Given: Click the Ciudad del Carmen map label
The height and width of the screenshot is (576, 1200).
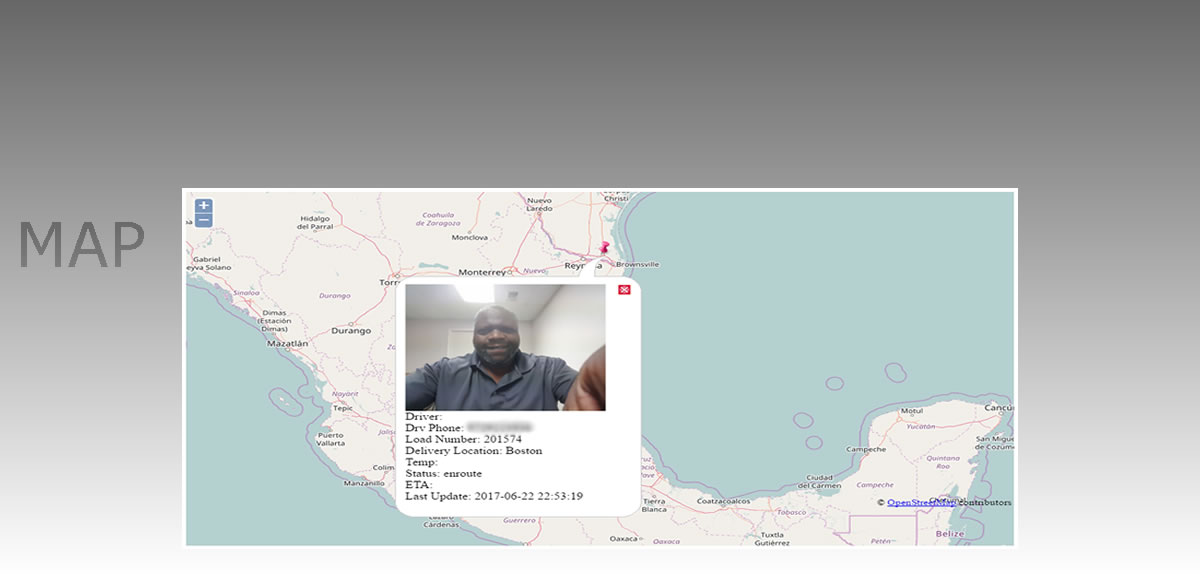Looking at the screenshot, I should click(x=820, y=481).
